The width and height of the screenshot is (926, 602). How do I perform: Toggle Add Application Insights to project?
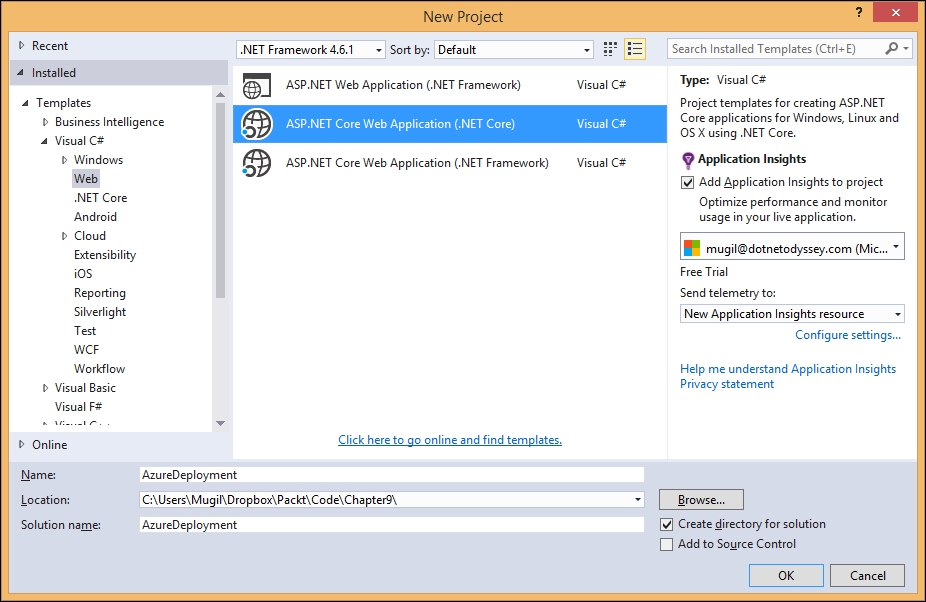[x=687, y=182]
